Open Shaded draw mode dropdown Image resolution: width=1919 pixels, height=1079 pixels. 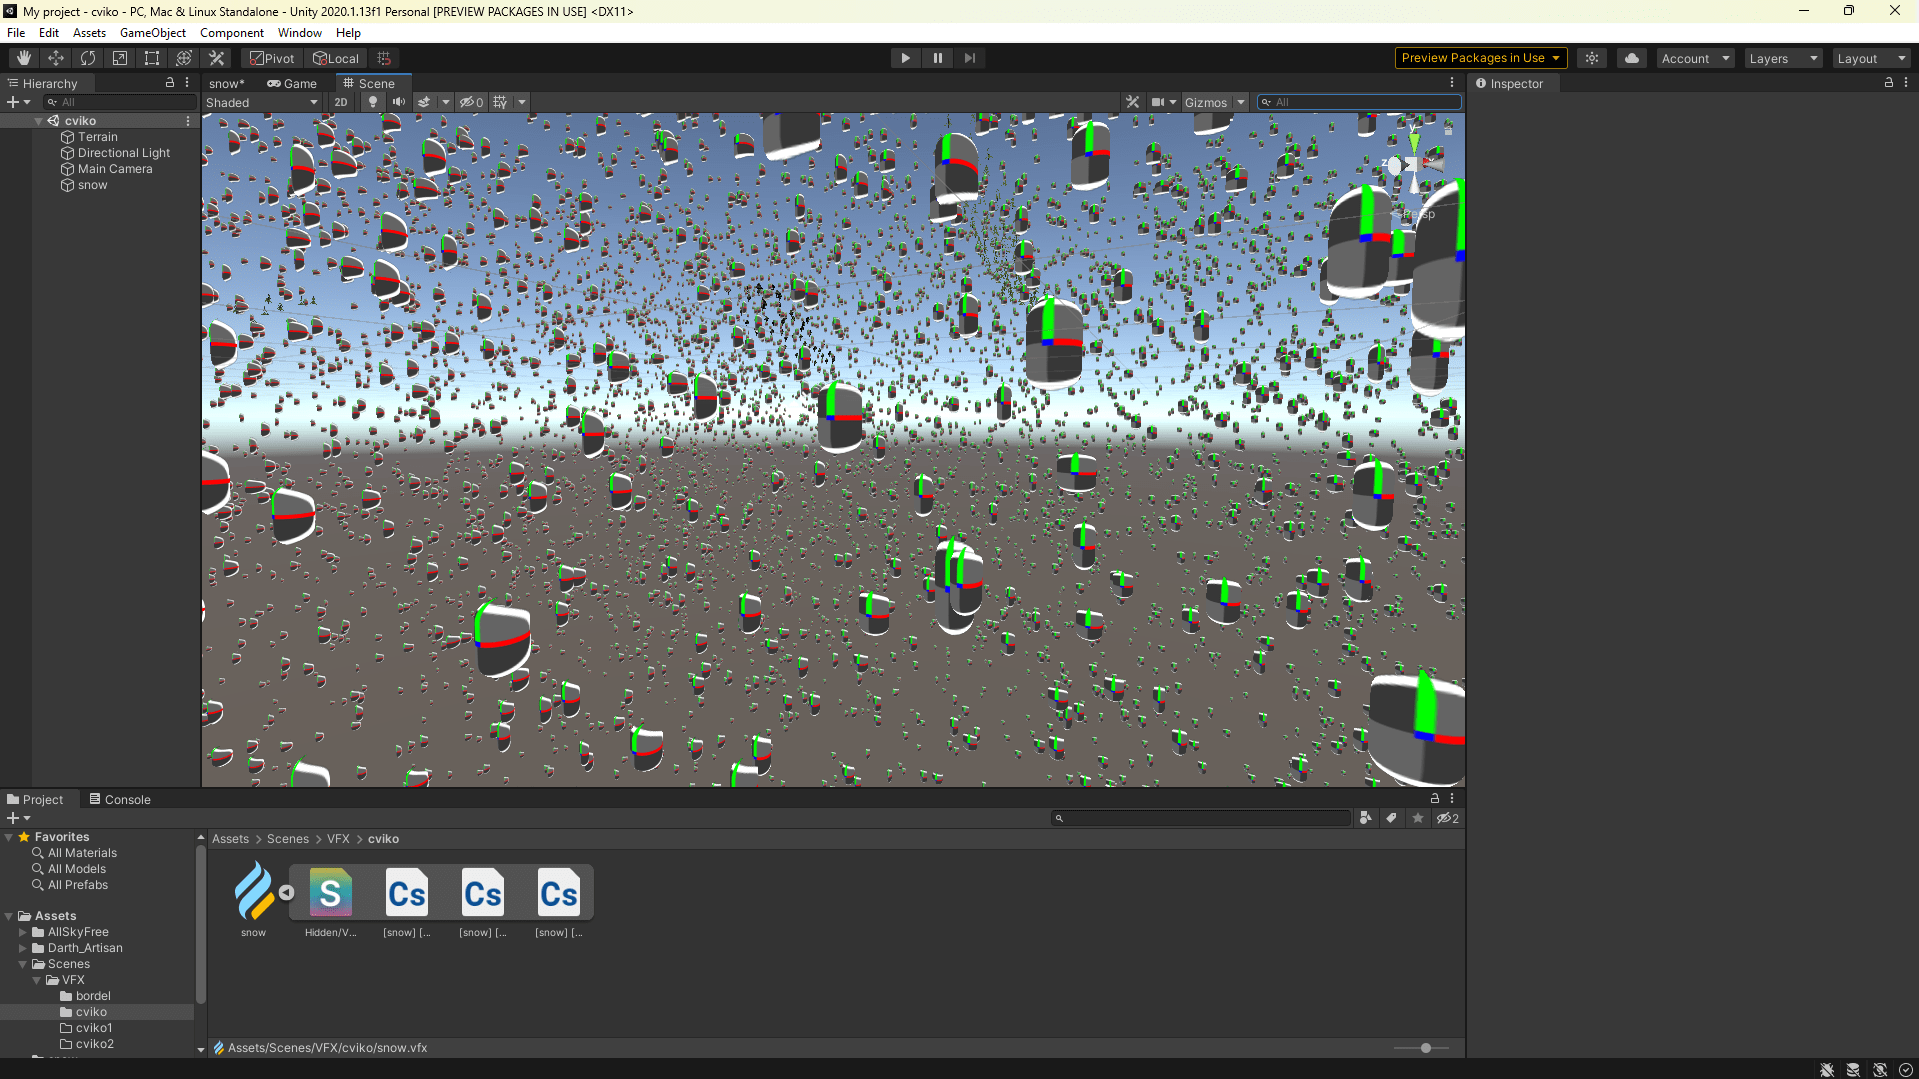tap(262, 102)
